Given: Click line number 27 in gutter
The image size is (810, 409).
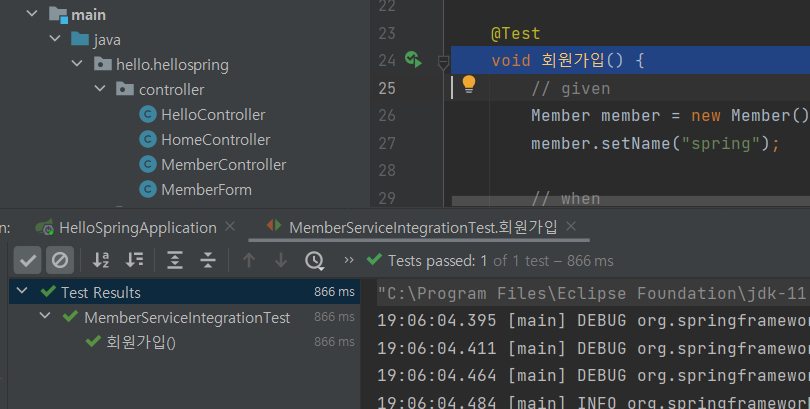Looking at the screenshot, I should point(387,143).
